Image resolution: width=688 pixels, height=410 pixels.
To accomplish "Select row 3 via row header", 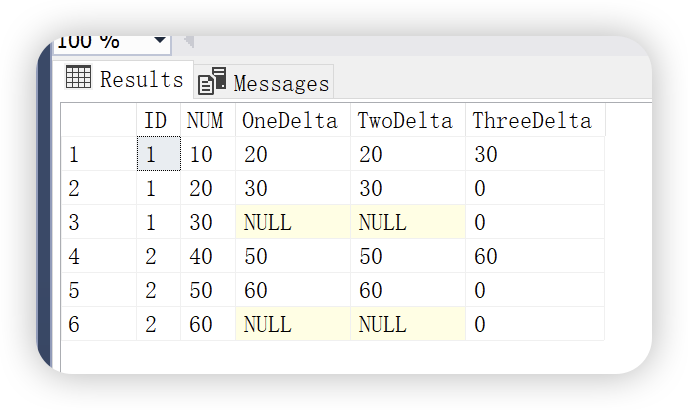I will (98, 222).
